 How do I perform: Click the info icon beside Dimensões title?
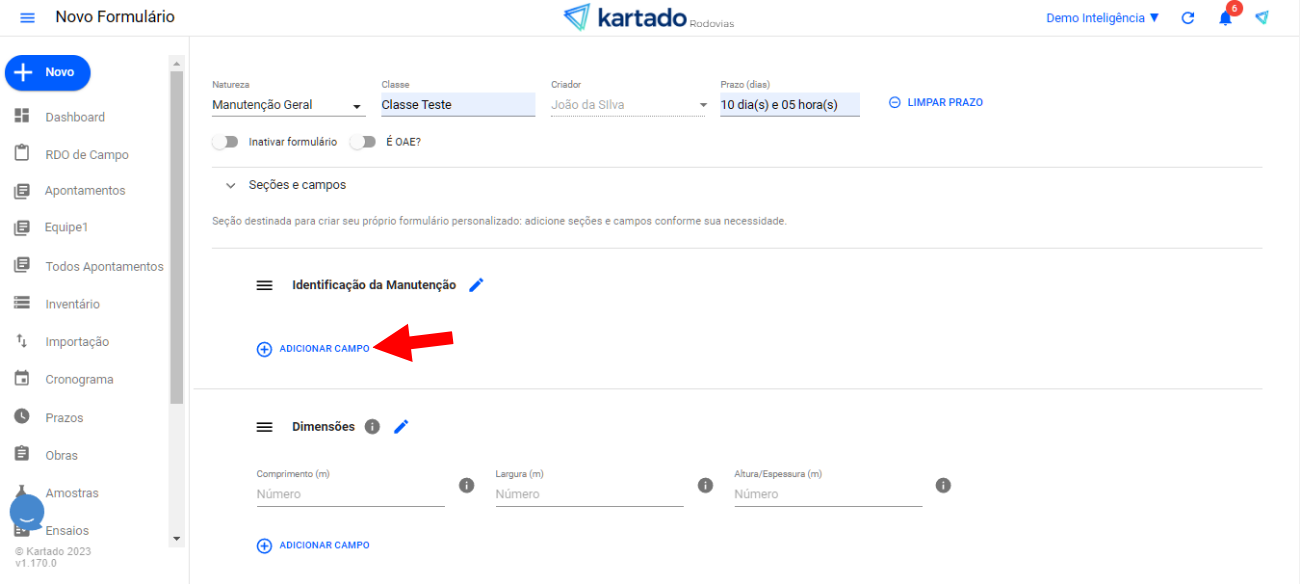pos(372,427)
